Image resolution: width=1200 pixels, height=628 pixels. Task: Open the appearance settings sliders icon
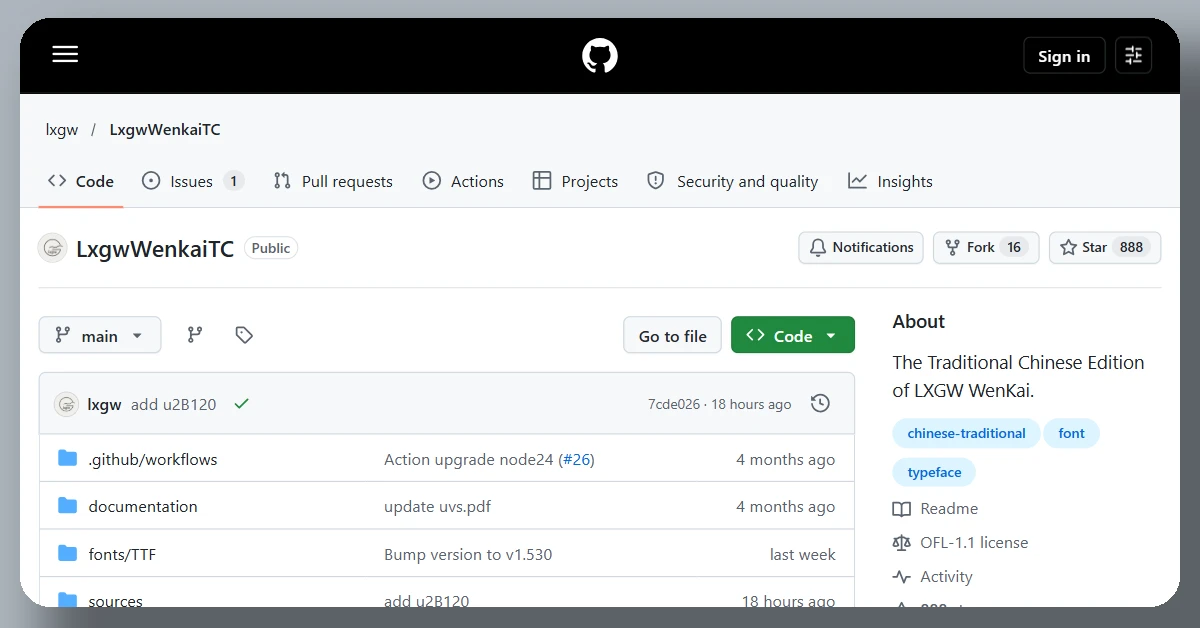pos(1133,55)
